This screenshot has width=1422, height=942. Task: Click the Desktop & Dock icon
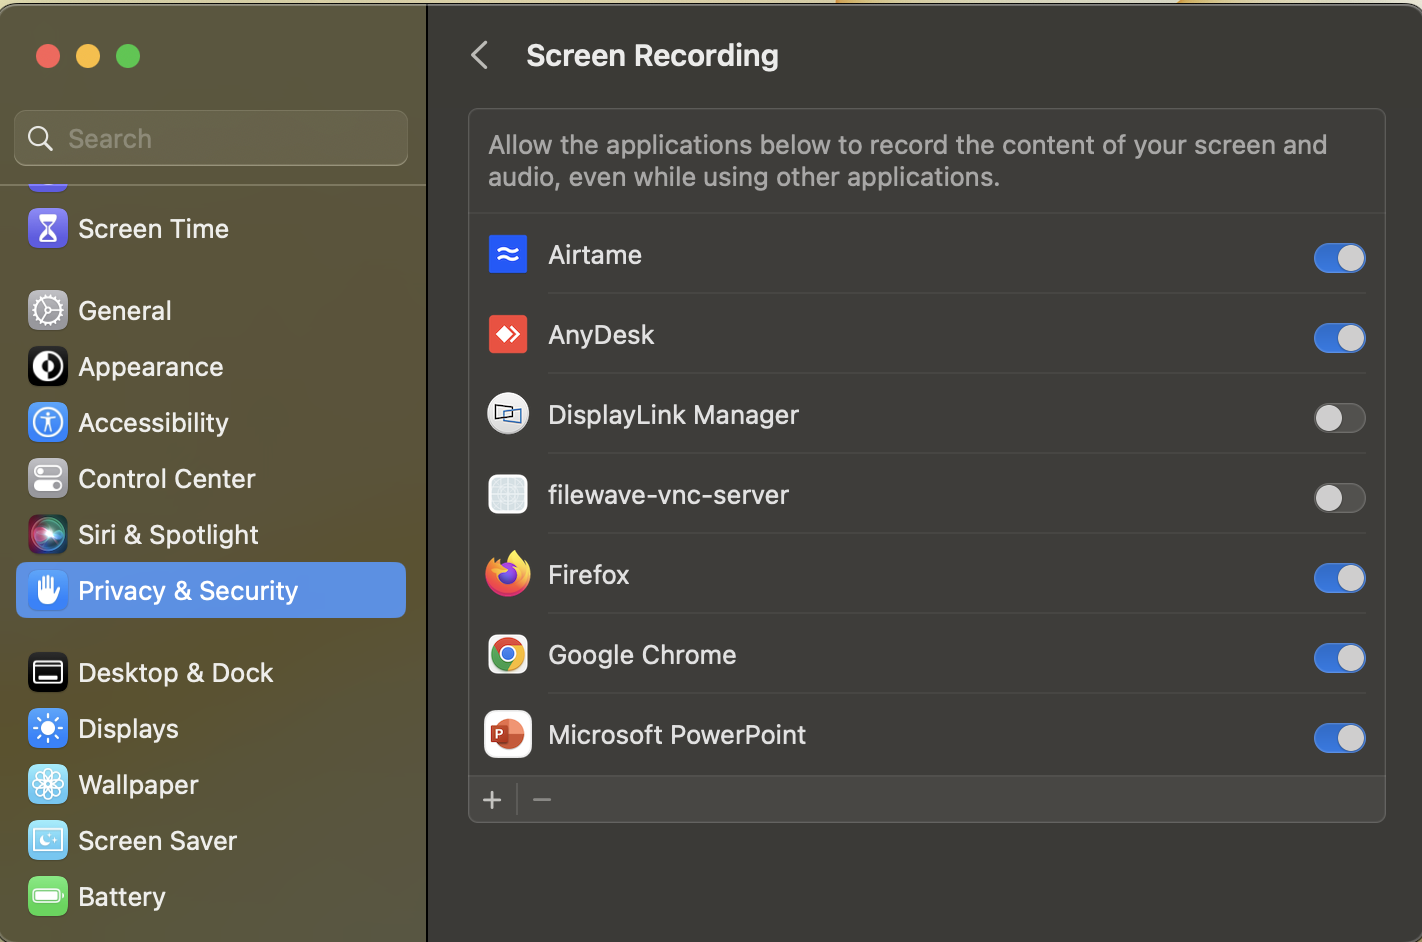click(x=48, y=673)
